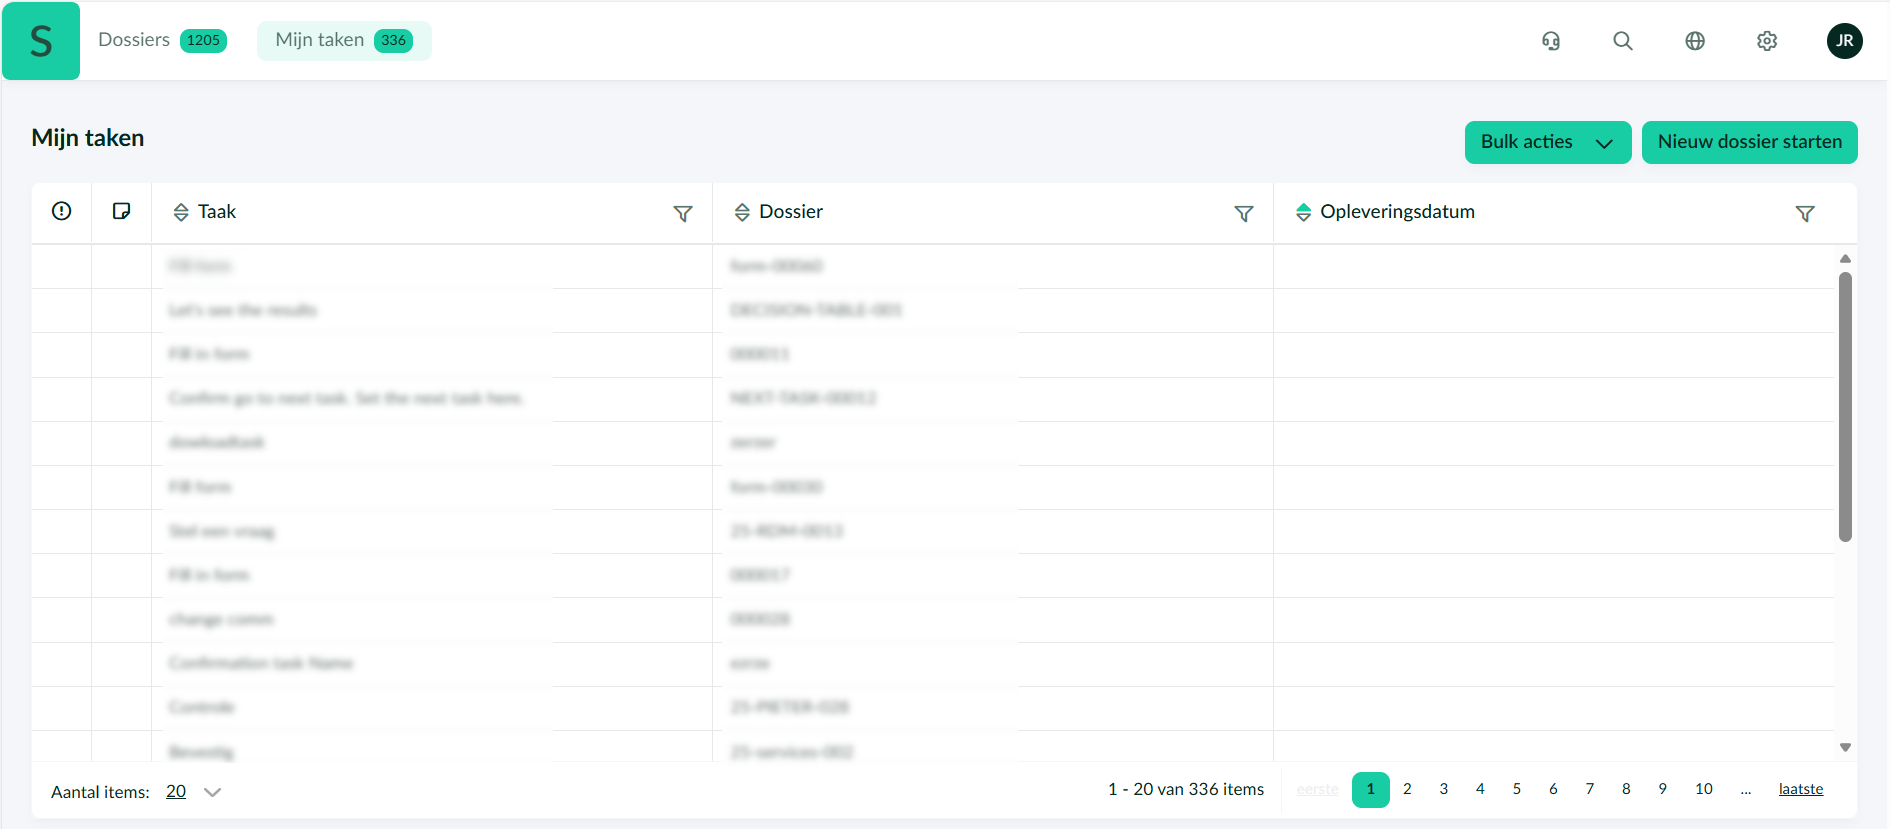
Task: Go to the laatste page link
Action: pos(1800,789)
